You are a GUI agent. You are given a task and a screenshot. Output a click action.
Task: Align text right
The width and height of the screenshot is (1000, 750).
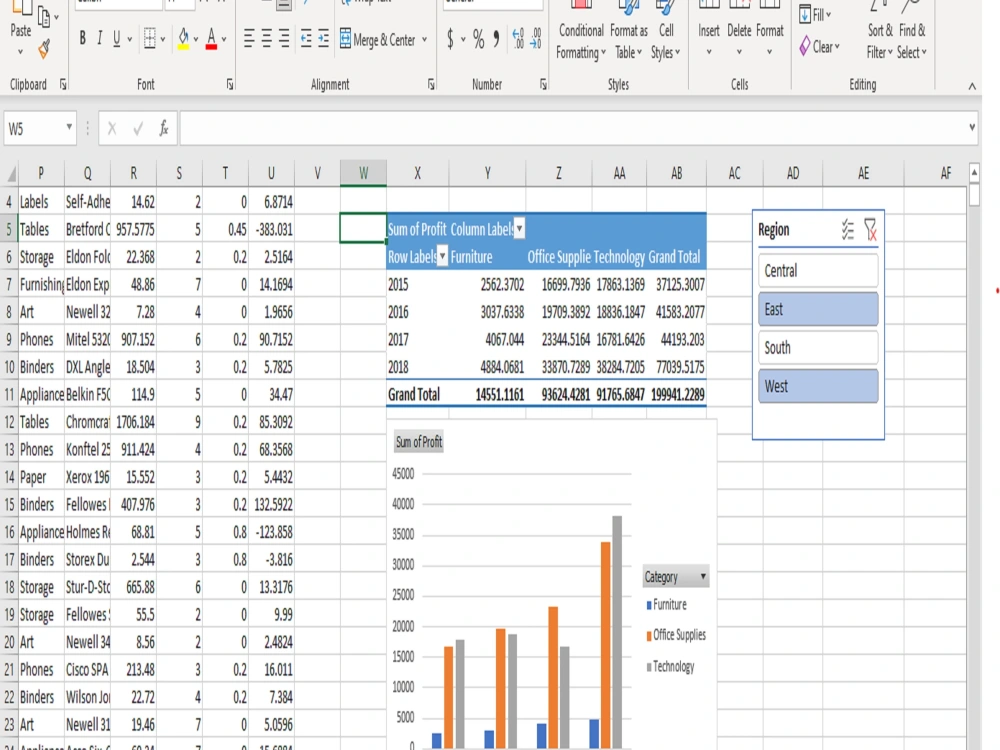[284, 39]
